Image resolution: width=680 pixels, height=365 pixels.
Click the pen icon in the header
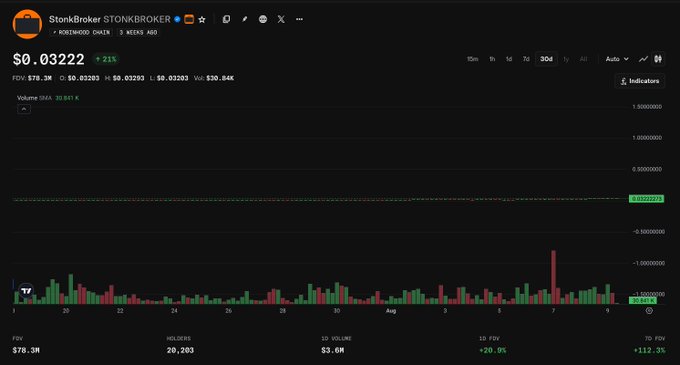coord(245,19)
